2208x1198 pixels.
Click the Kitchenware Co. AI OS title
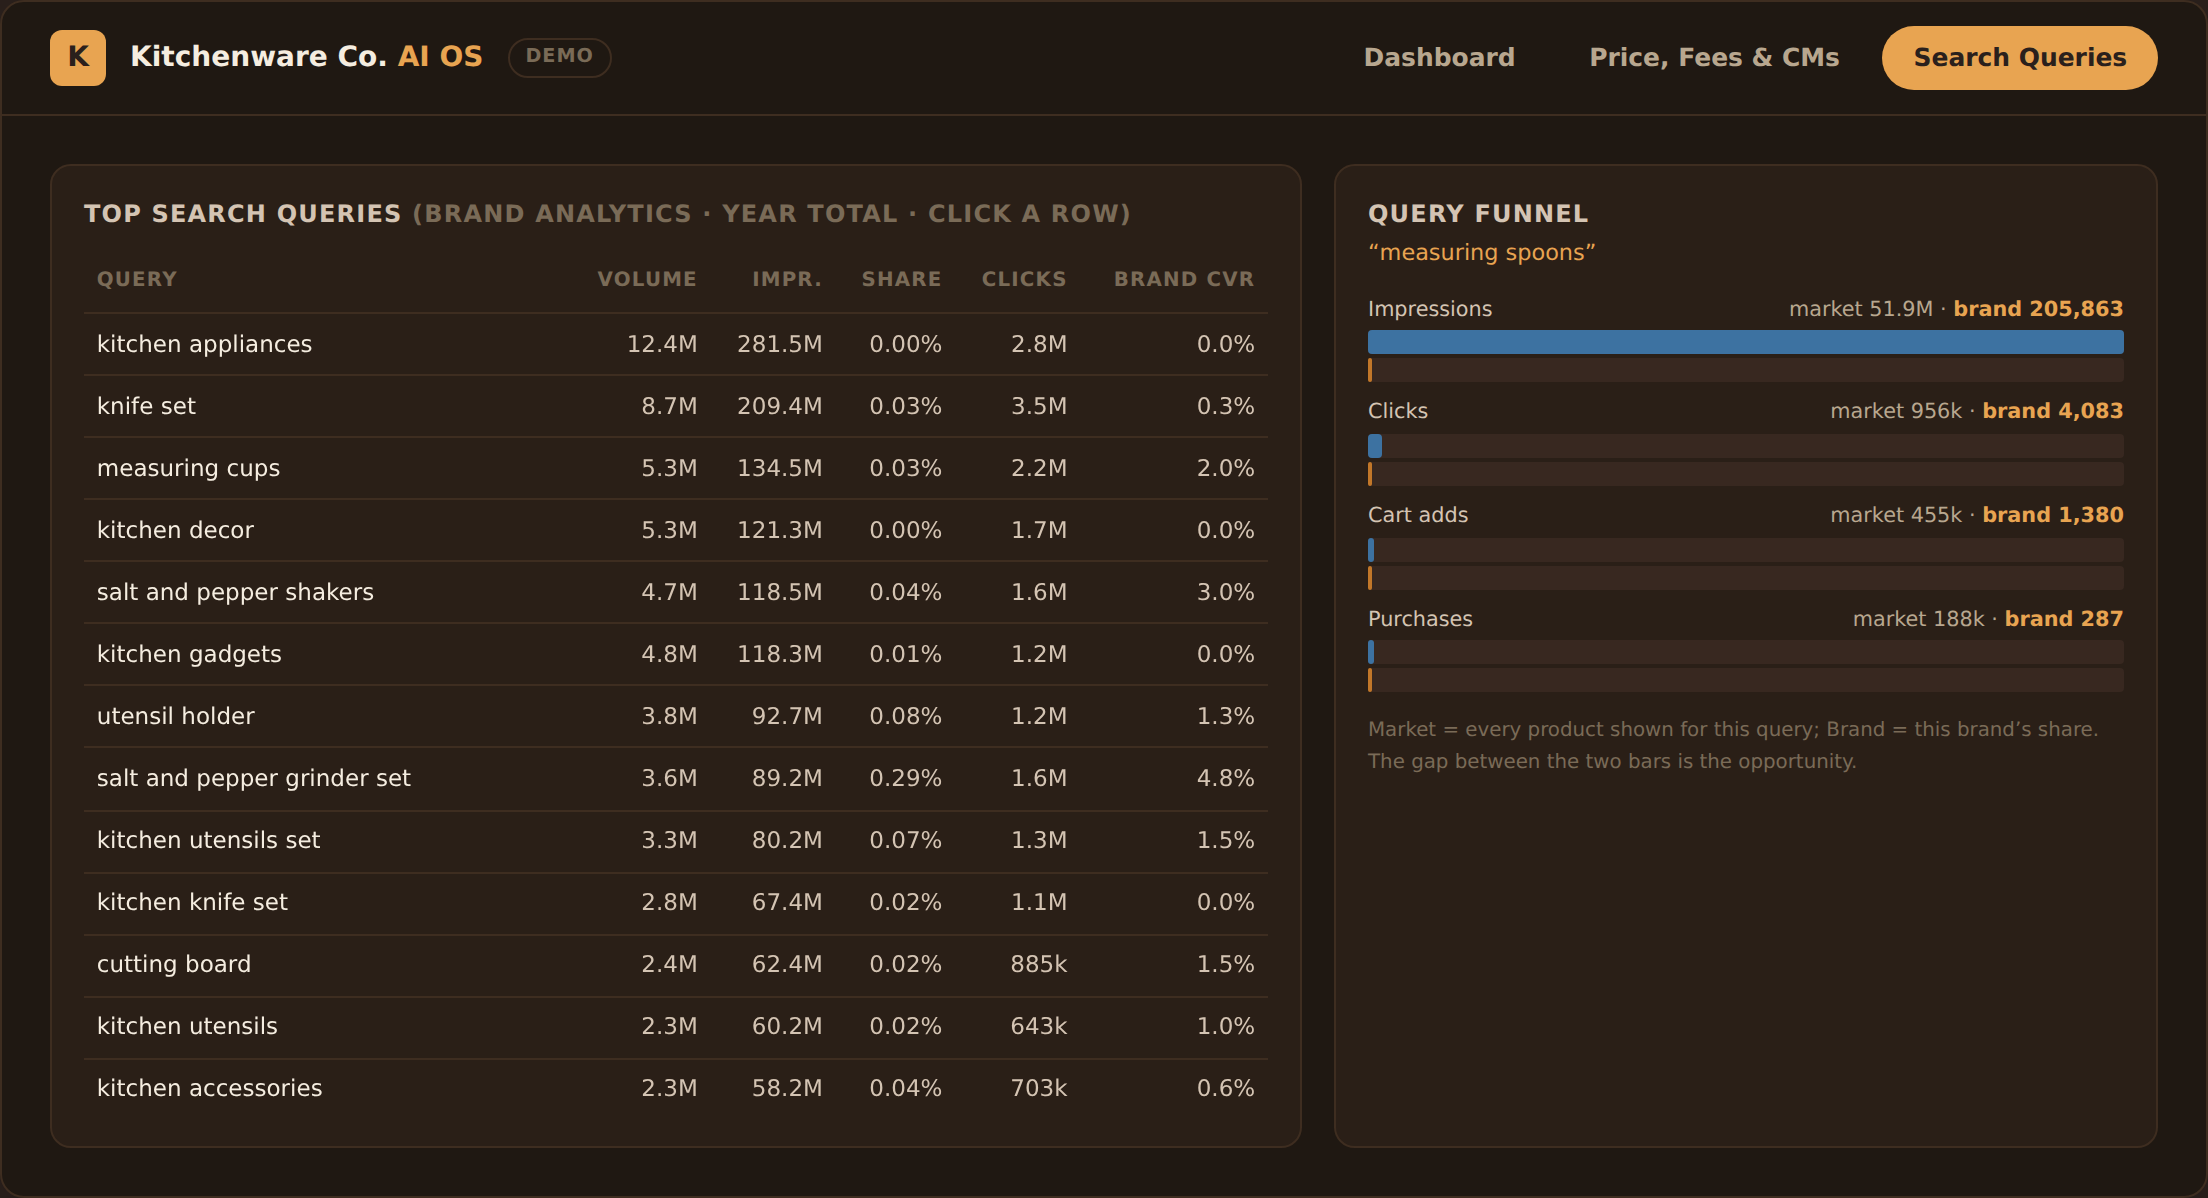tap(306, 56)
